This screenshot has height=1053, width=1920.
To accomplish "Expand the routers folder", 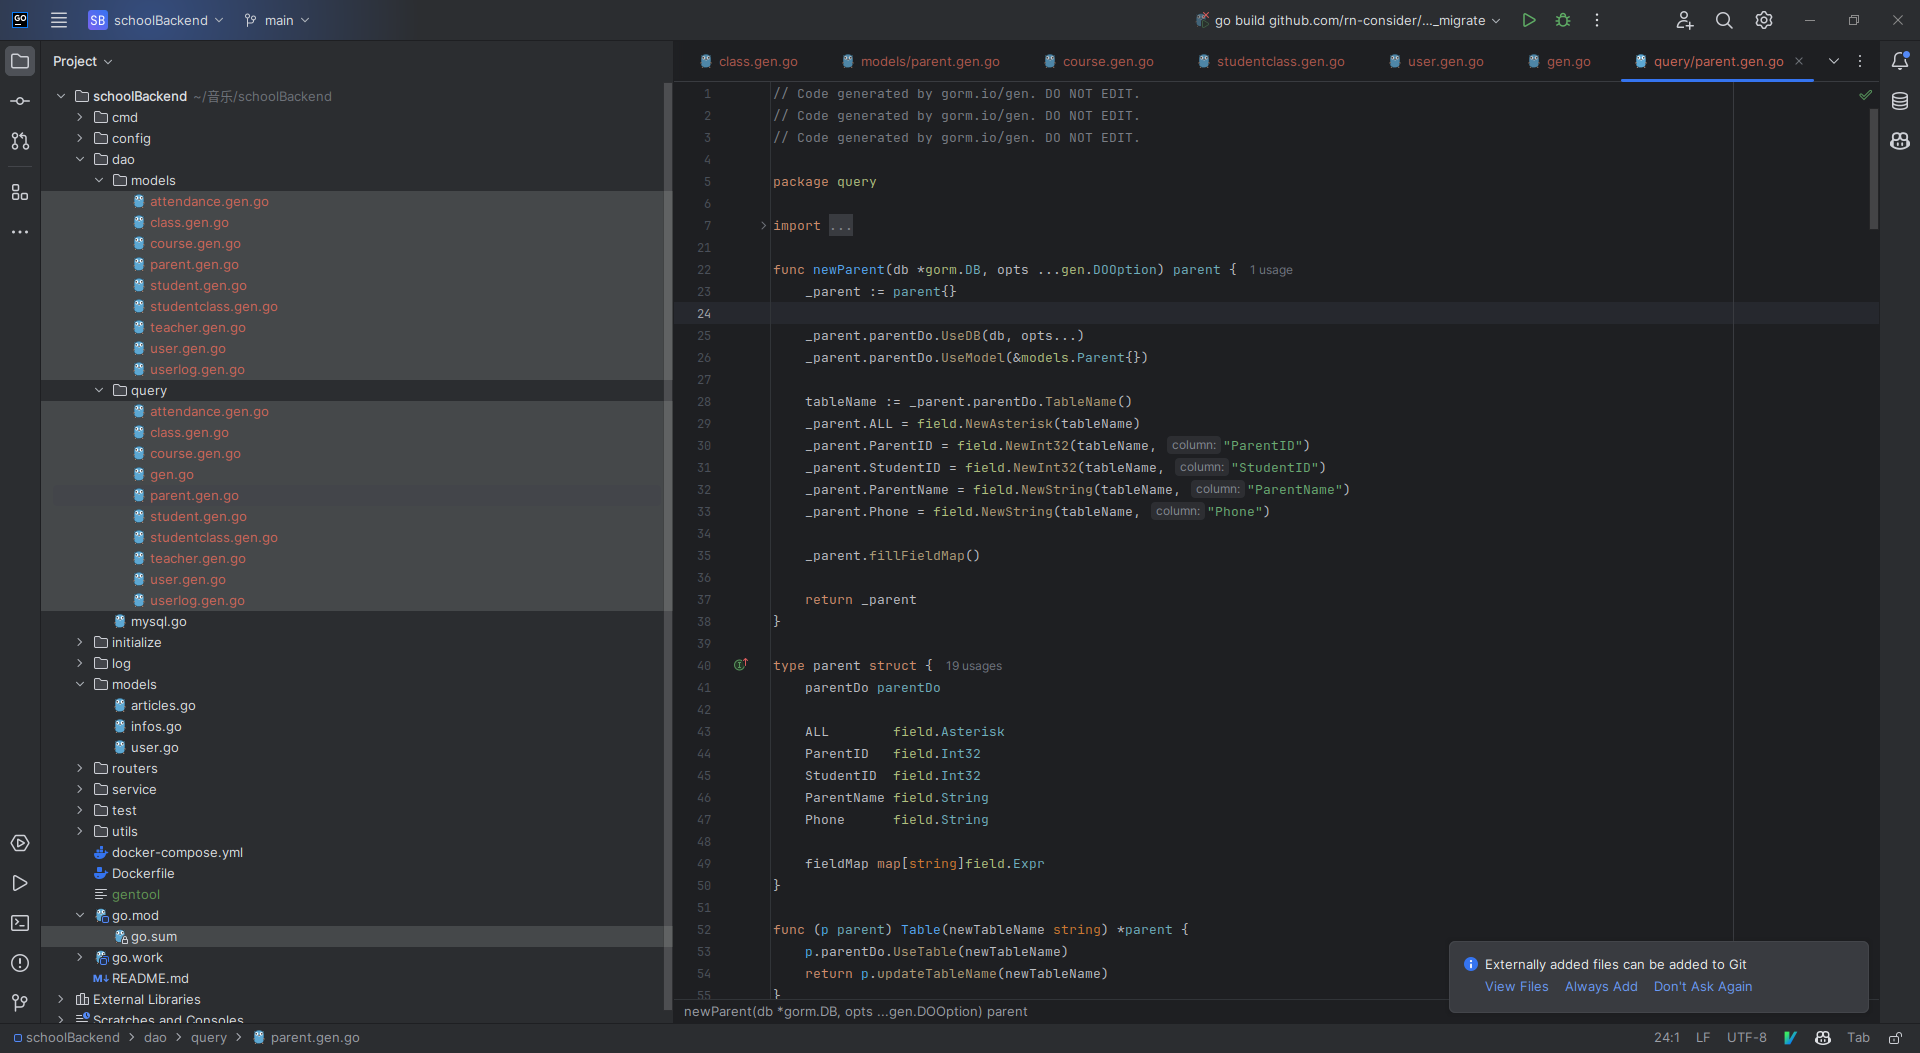I will click(x=80, y=768).
